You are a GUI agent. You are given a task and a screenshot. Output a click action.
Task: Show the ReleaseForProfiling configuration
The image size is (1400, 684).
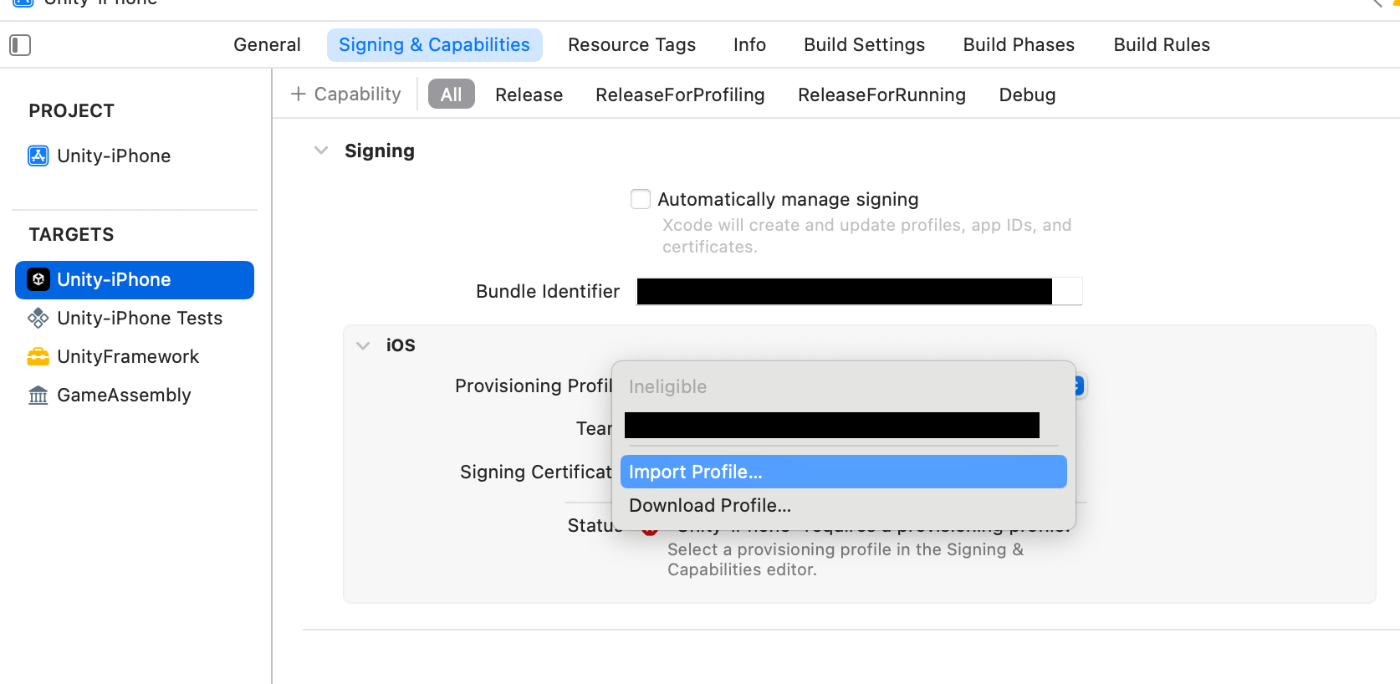(x=680, y=95)
